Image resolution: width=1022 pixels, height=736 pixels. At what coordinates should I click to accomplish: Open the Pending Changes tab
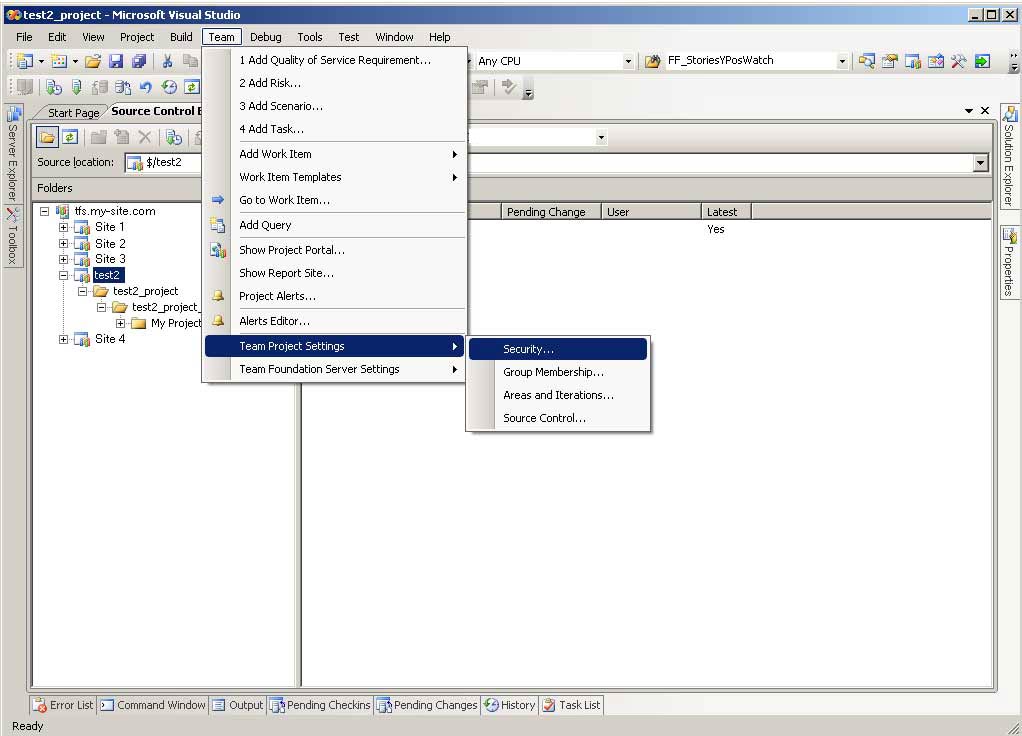[428, 705]
